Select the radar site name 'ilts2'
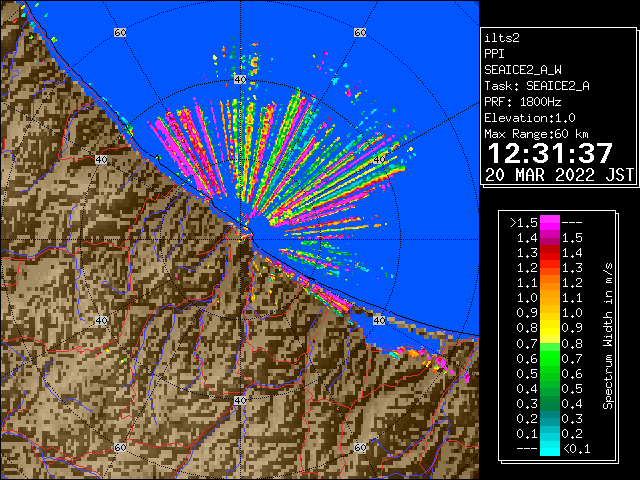 502,38
